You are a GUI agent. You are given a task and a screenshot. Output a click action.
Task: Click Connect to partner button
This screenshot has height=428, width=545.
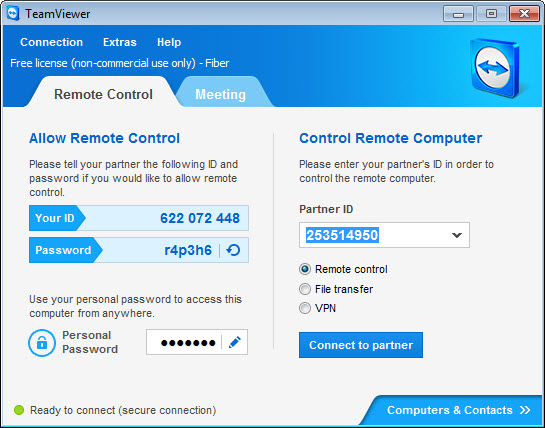coord(361,345)
